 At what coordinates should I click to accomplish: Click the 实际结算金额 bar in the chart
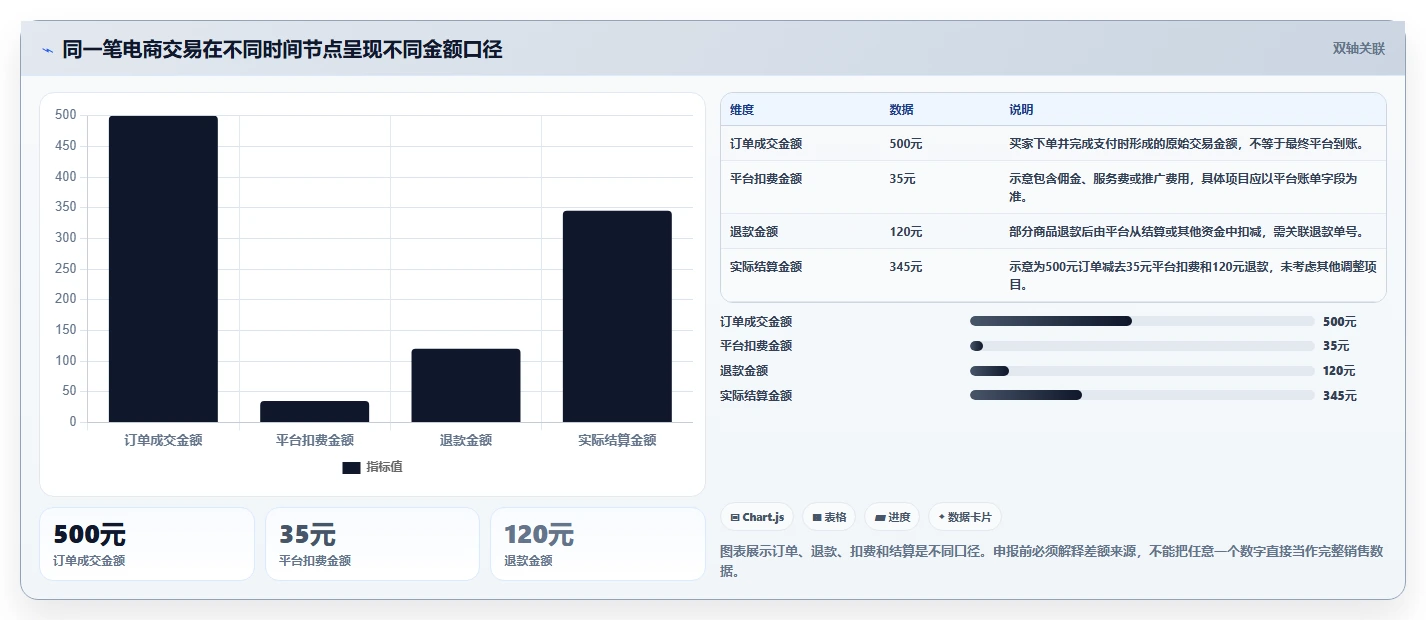click(x=617, y=316)
